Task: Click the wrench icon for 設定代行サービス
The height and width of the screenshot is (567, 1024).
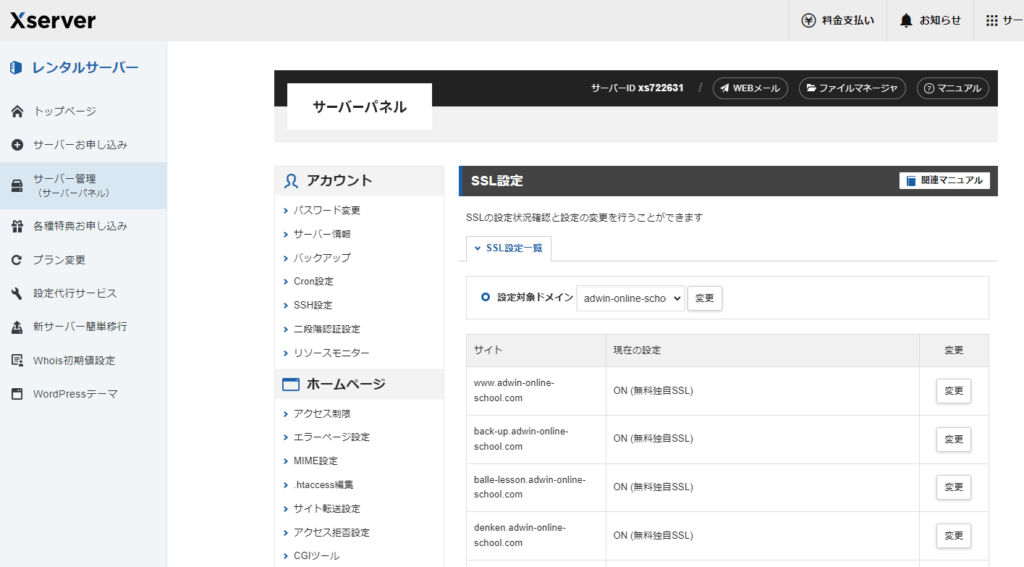Action: pos(16,294)
